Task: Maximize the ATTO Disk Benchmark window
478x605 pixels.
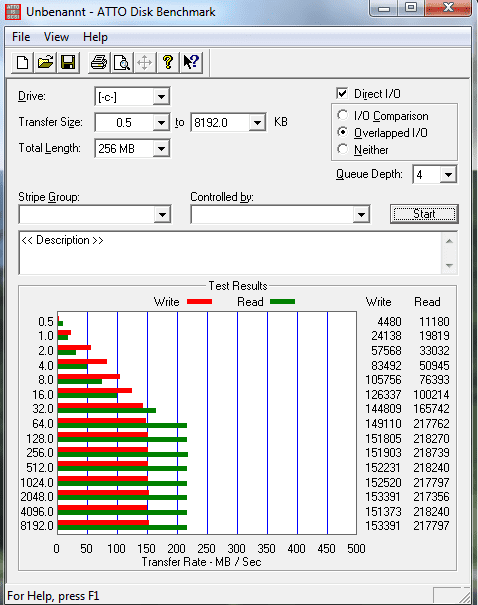Action: [410, 8]
